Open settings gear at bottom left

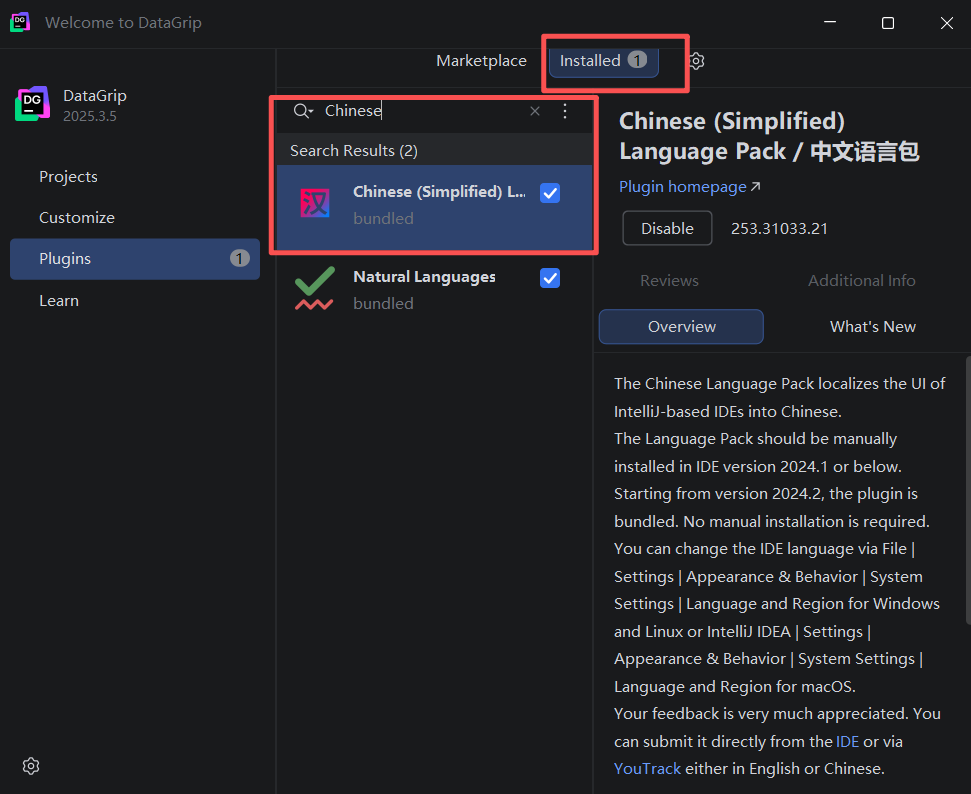(x=31, y=766)
